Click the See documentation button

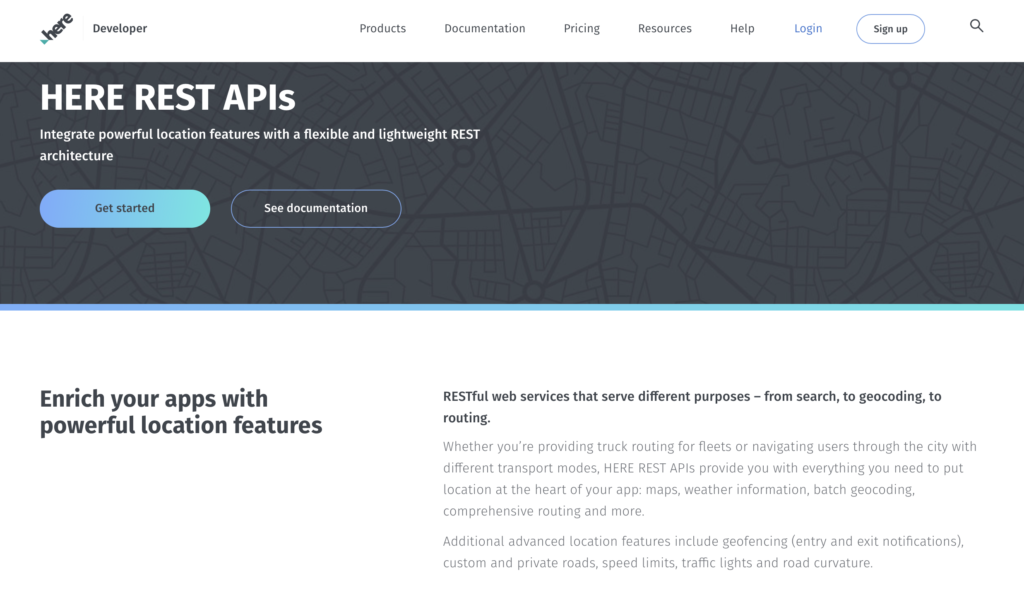(x=316, y=208)
